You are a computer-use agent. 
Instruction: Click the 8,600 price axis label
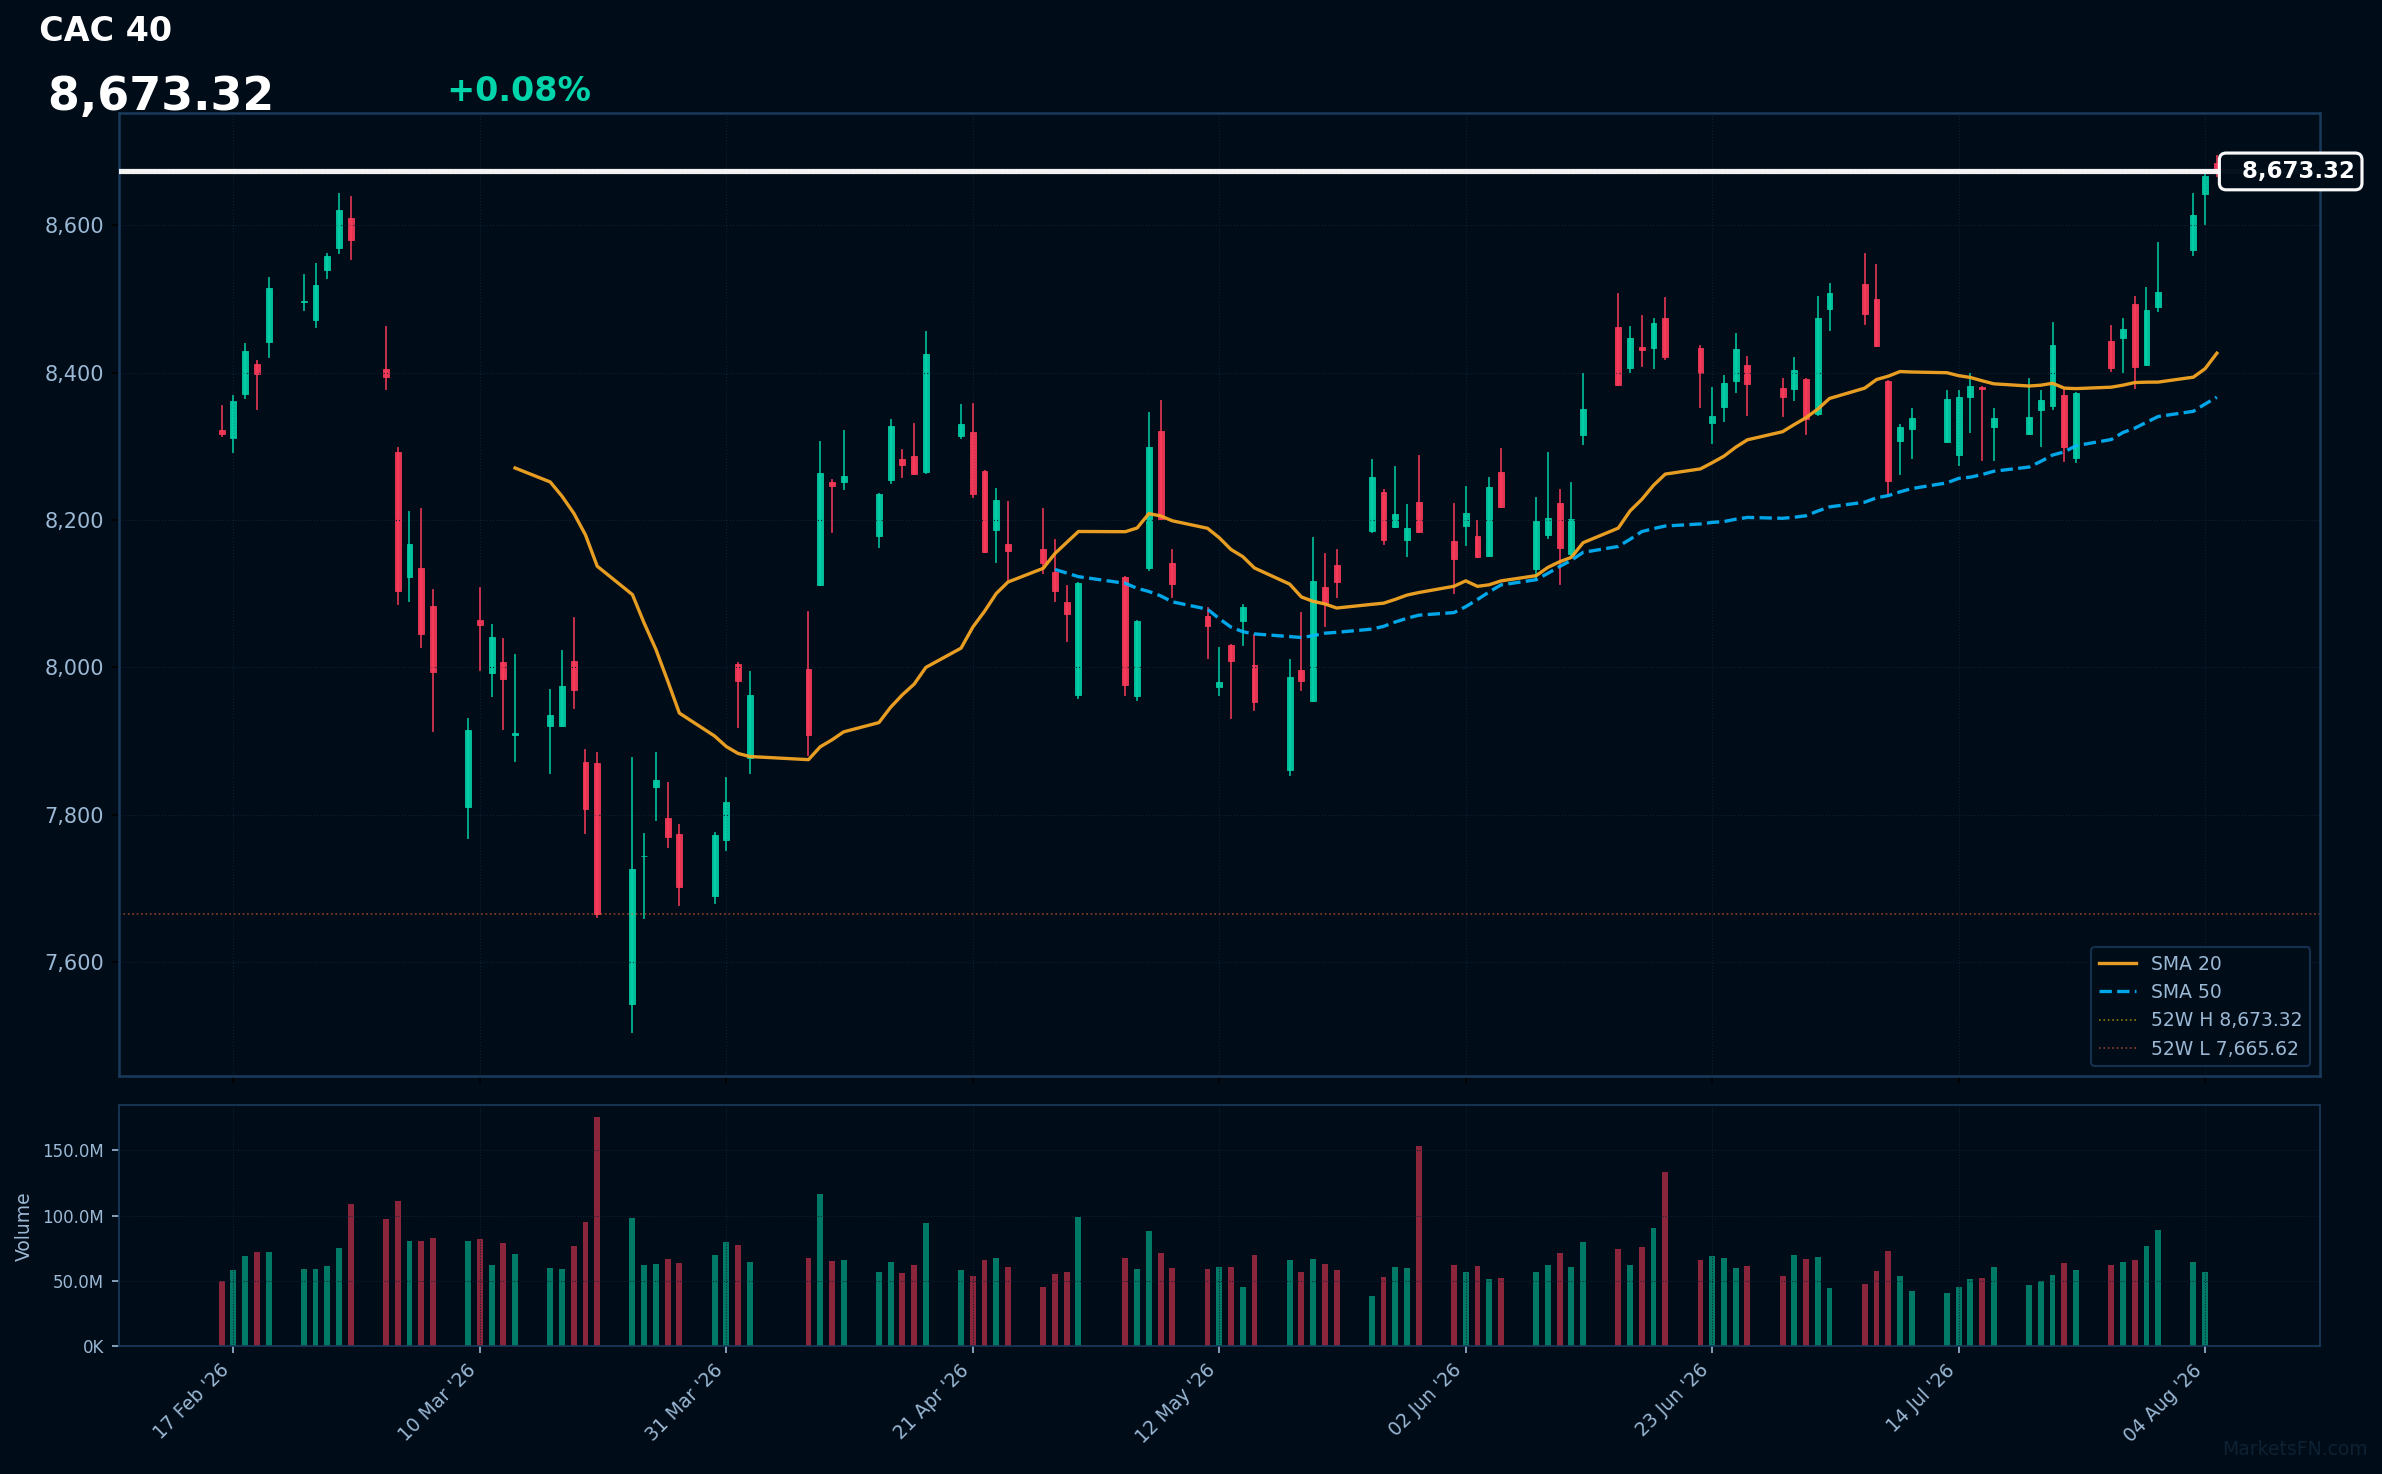tap(74, 226)
